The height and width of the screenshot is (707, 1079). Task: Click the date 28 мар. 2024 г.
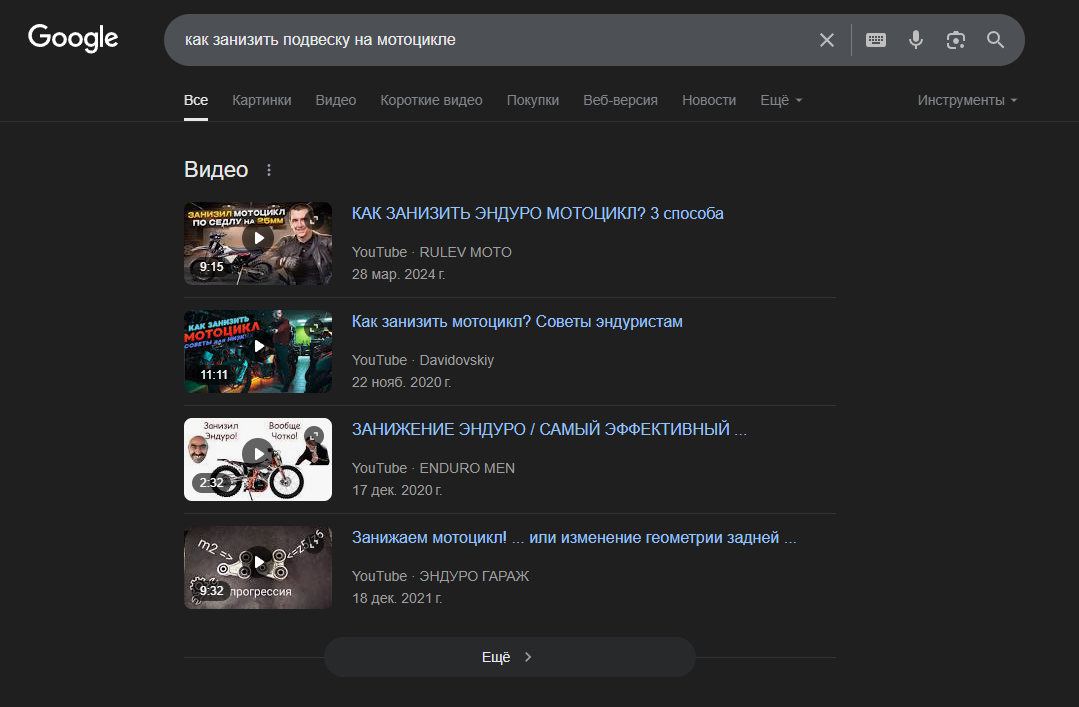pos(398,275)
